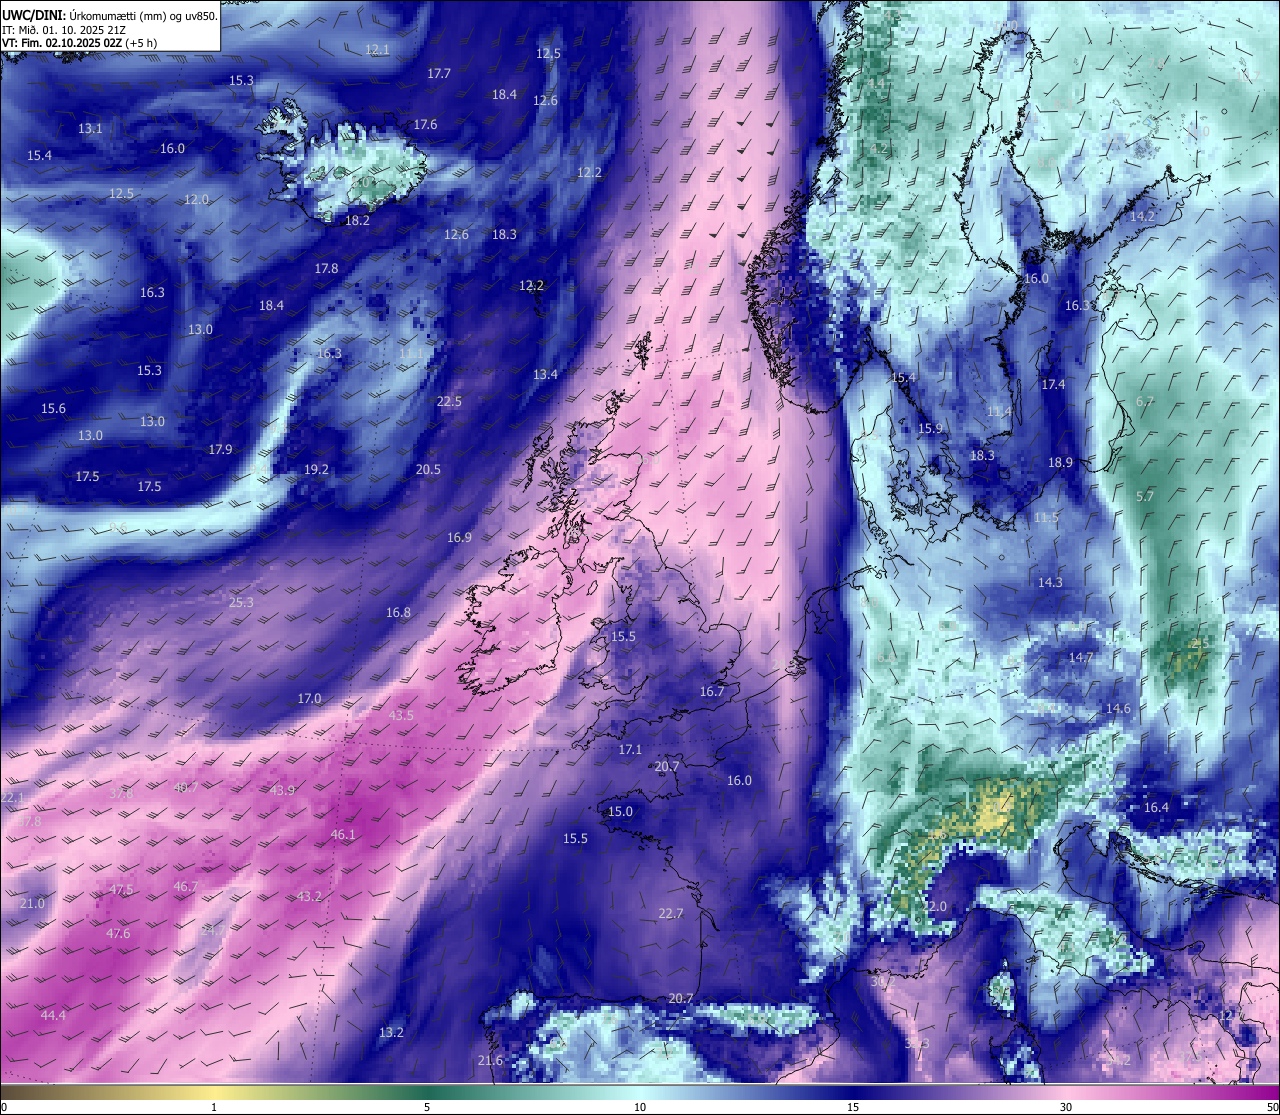Viewport: 1280px width, 1115px height.
Task: Click the color scale label 5
Action: (x=427, y=1107)
